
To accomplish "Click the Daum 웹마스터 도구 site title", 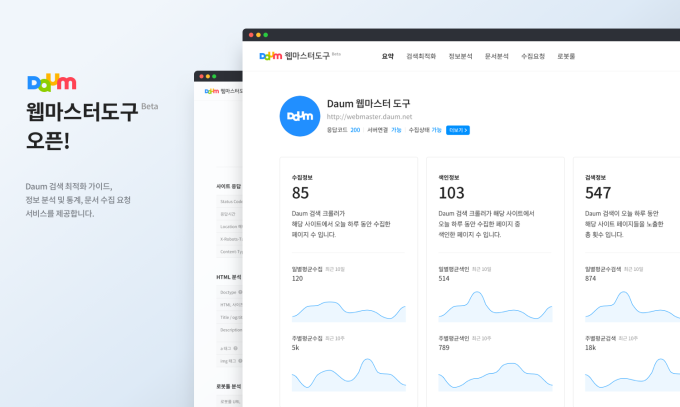I will [369, 104].
